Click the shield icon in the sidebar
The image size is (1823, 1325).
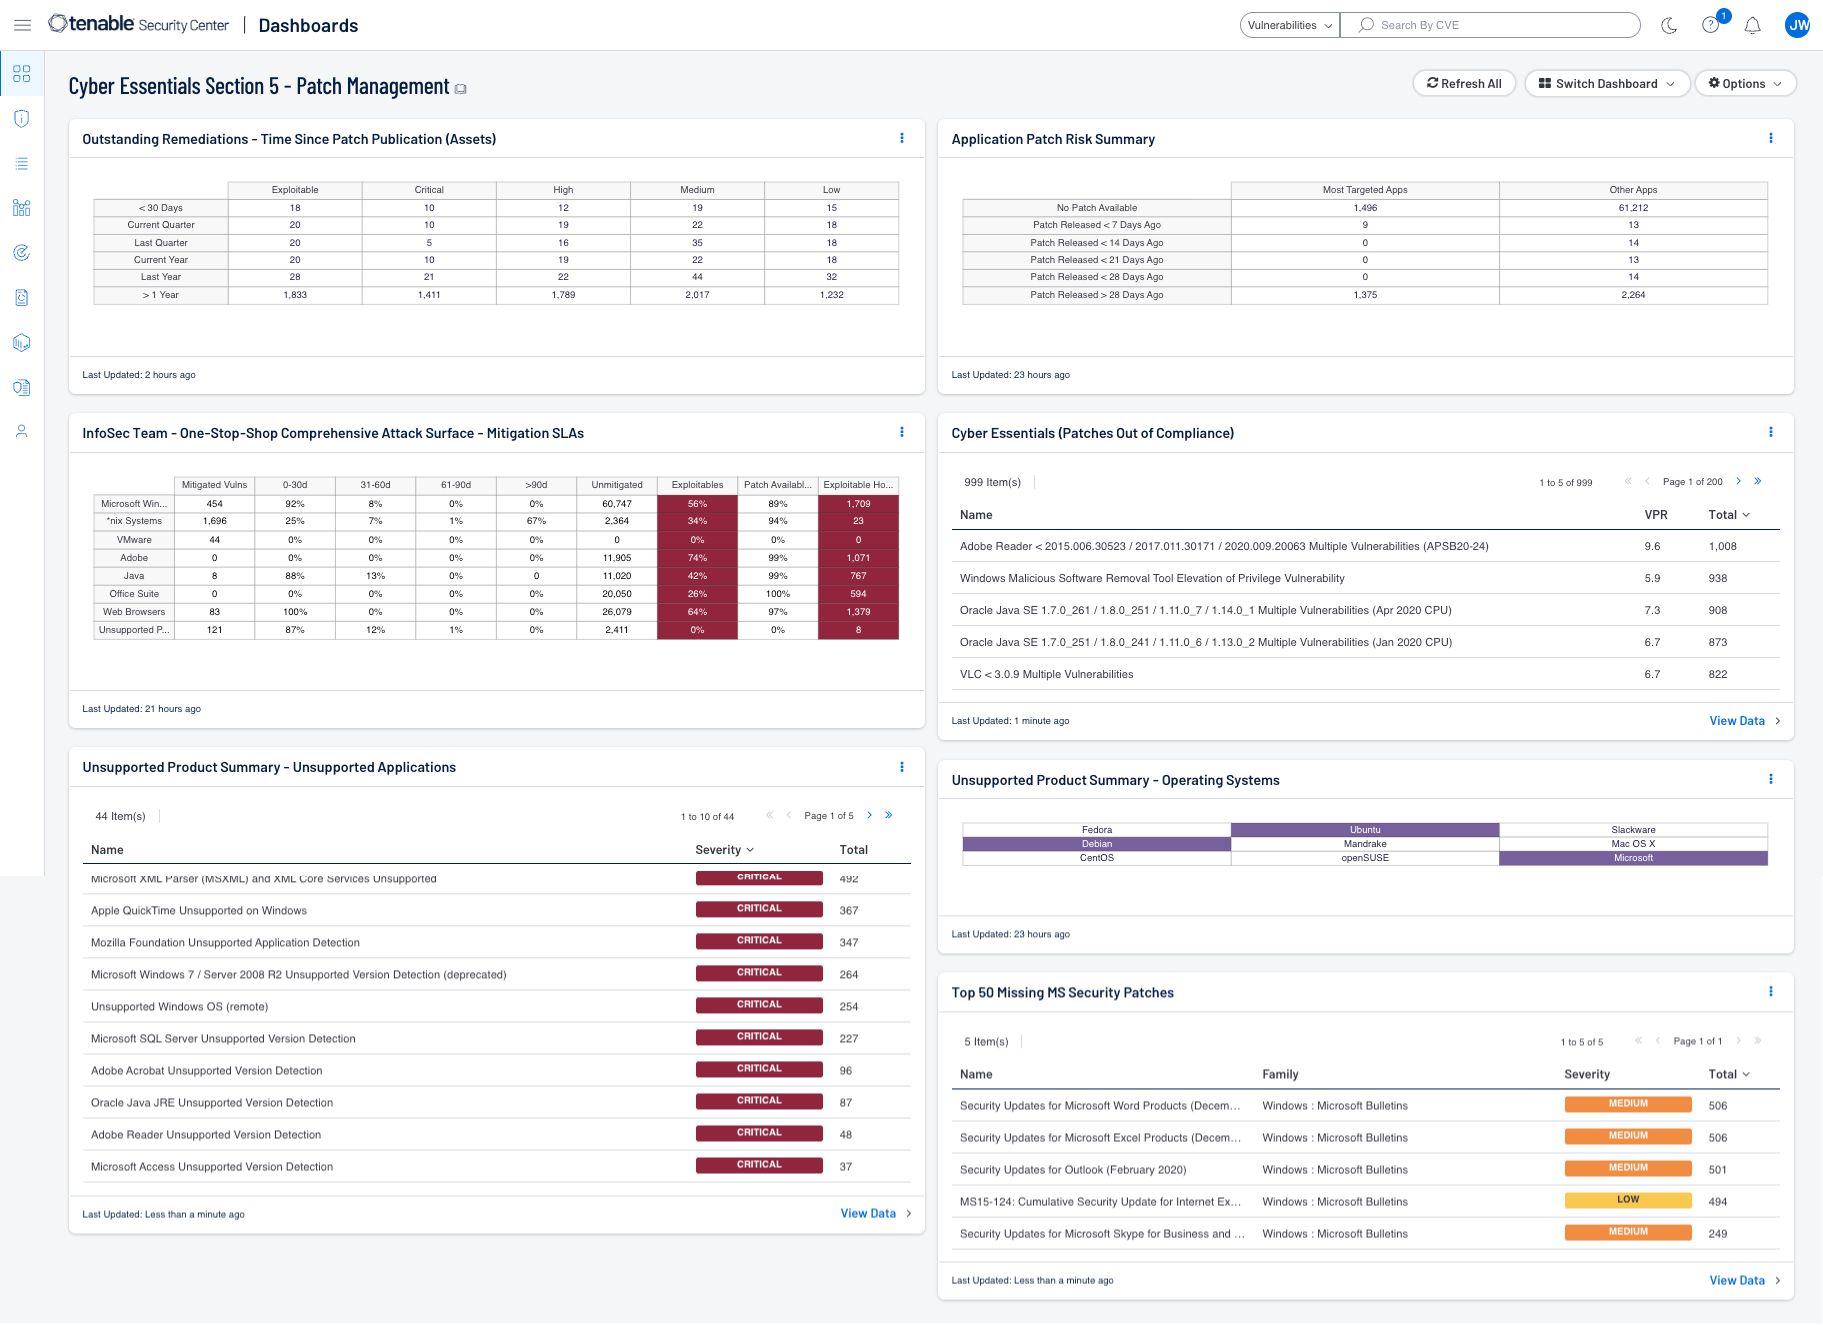(x=22, y=119)
